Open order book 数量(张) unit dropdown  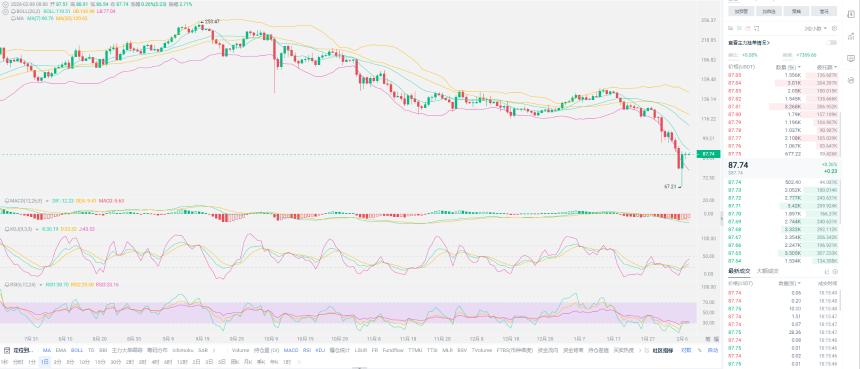(788, 67)
